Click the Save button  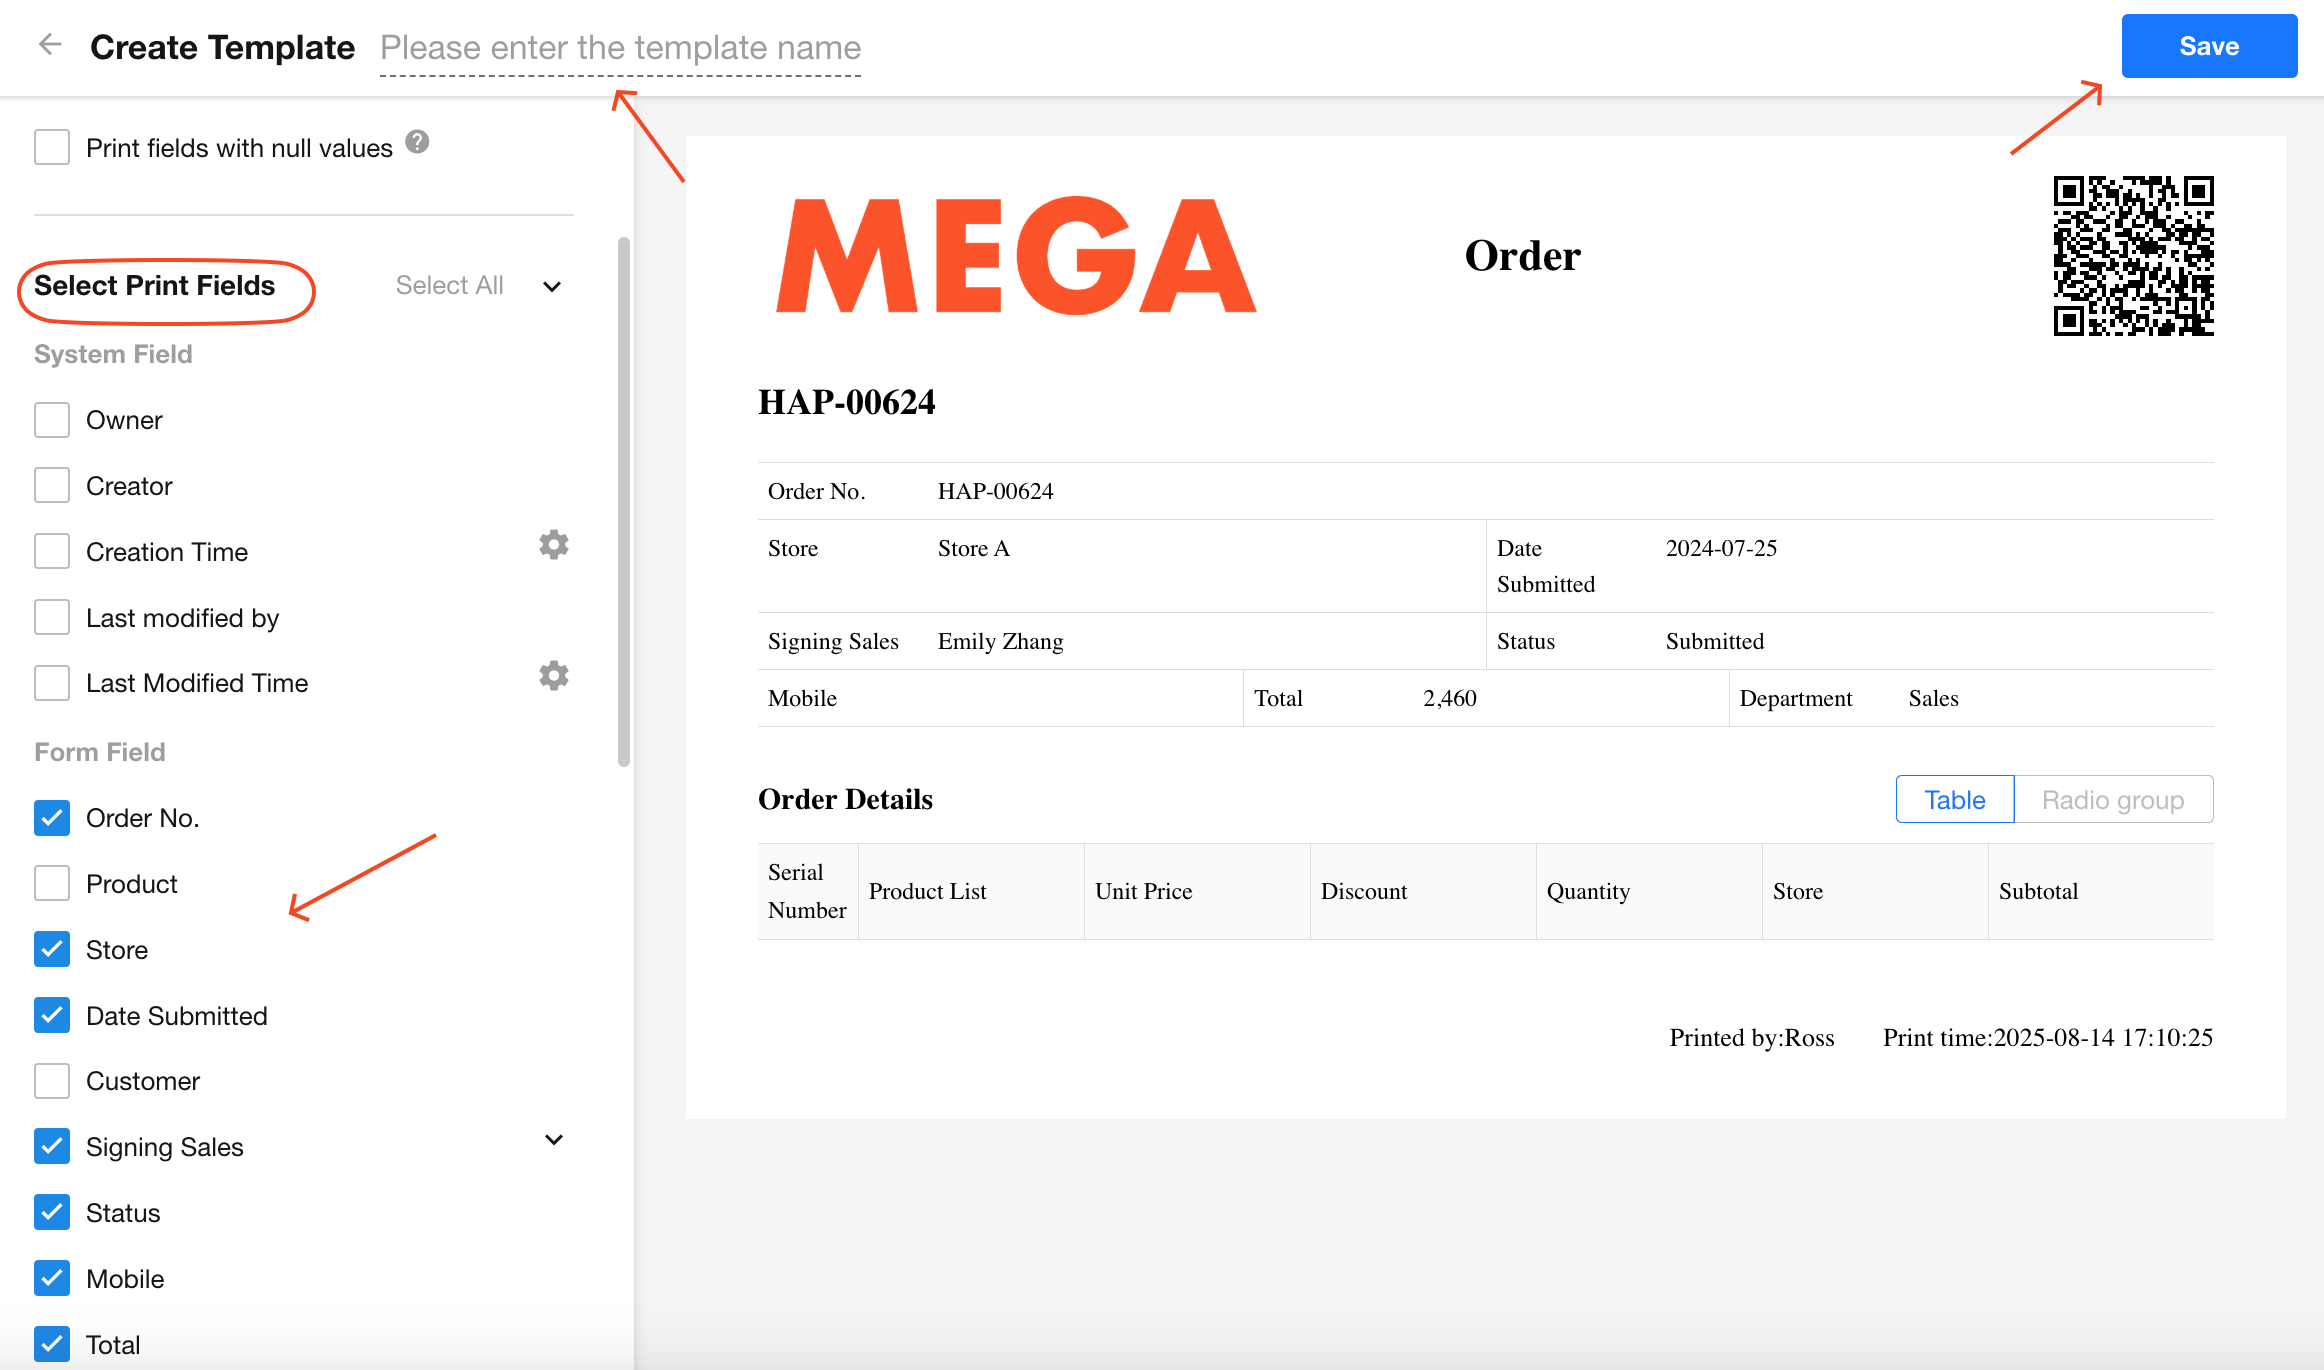[x=2208, y=46]
